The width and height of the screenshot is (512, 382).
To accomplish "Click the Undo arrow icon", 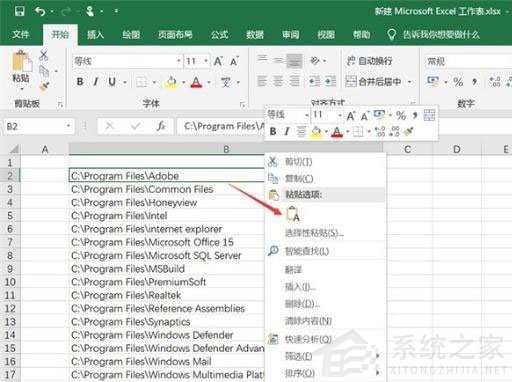I will (40, 12).
